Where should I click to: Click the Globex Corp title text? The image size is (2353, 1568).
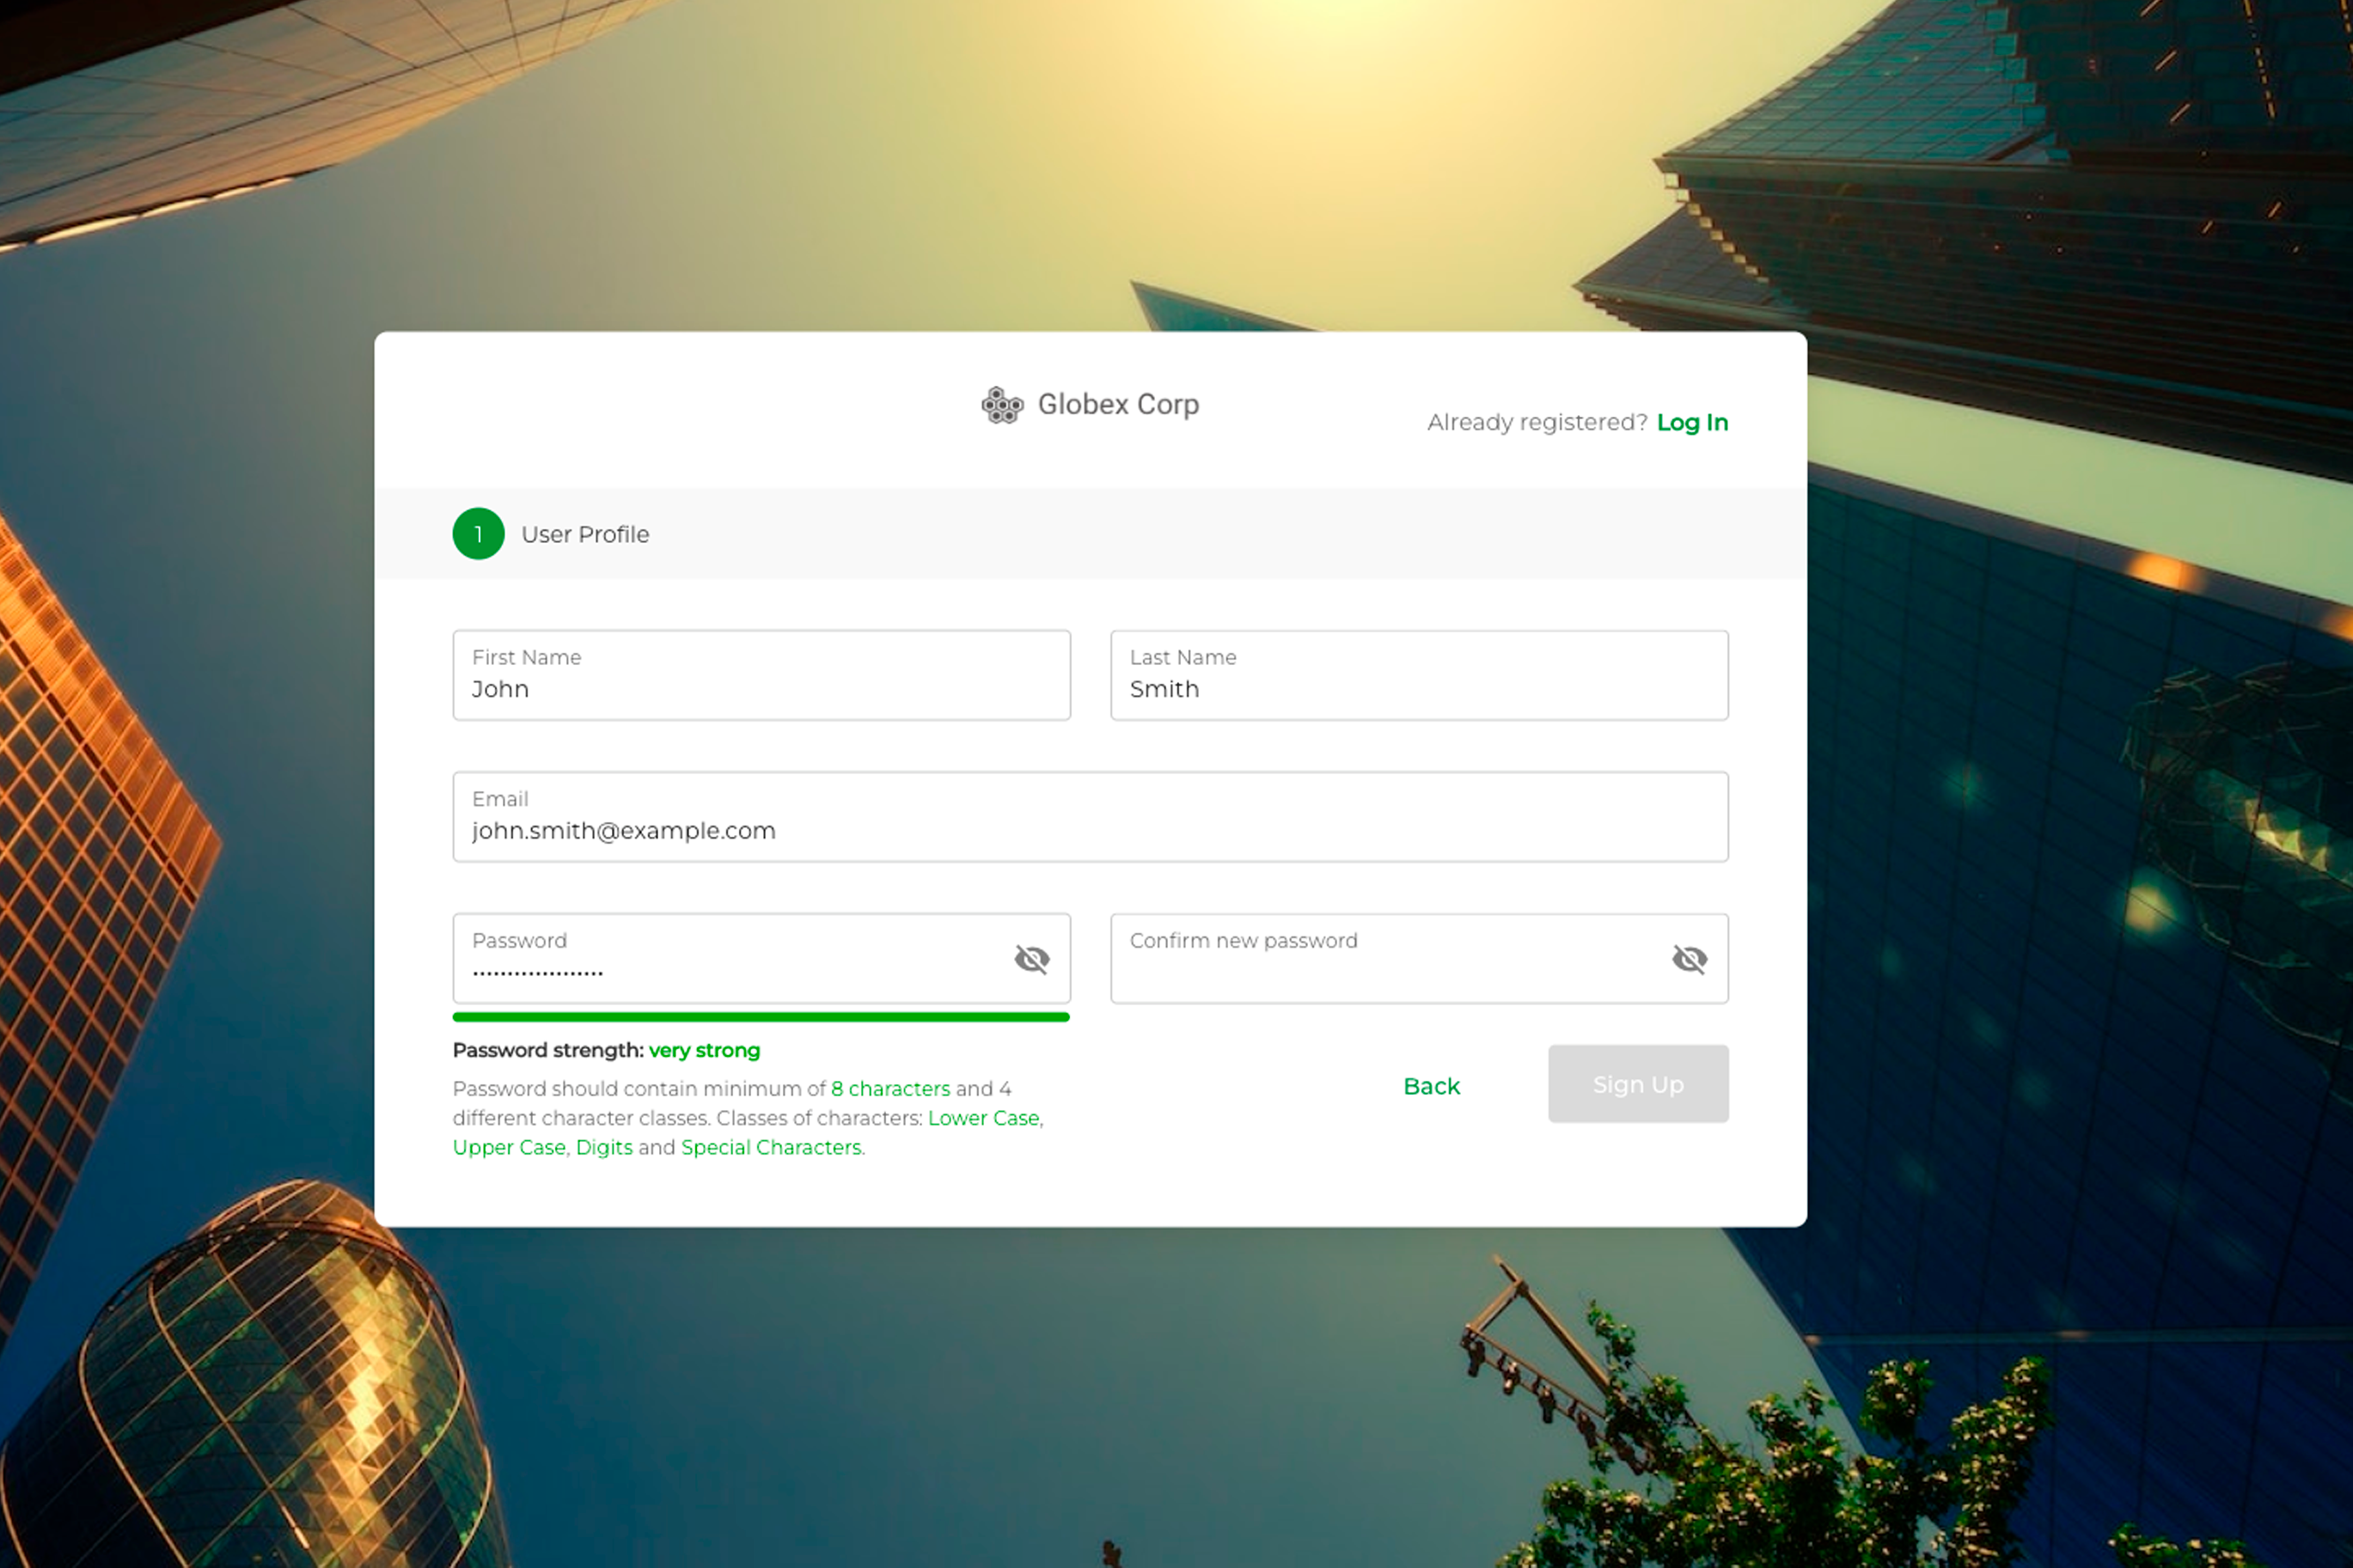pyautogui.click(x=1118, y=404)
